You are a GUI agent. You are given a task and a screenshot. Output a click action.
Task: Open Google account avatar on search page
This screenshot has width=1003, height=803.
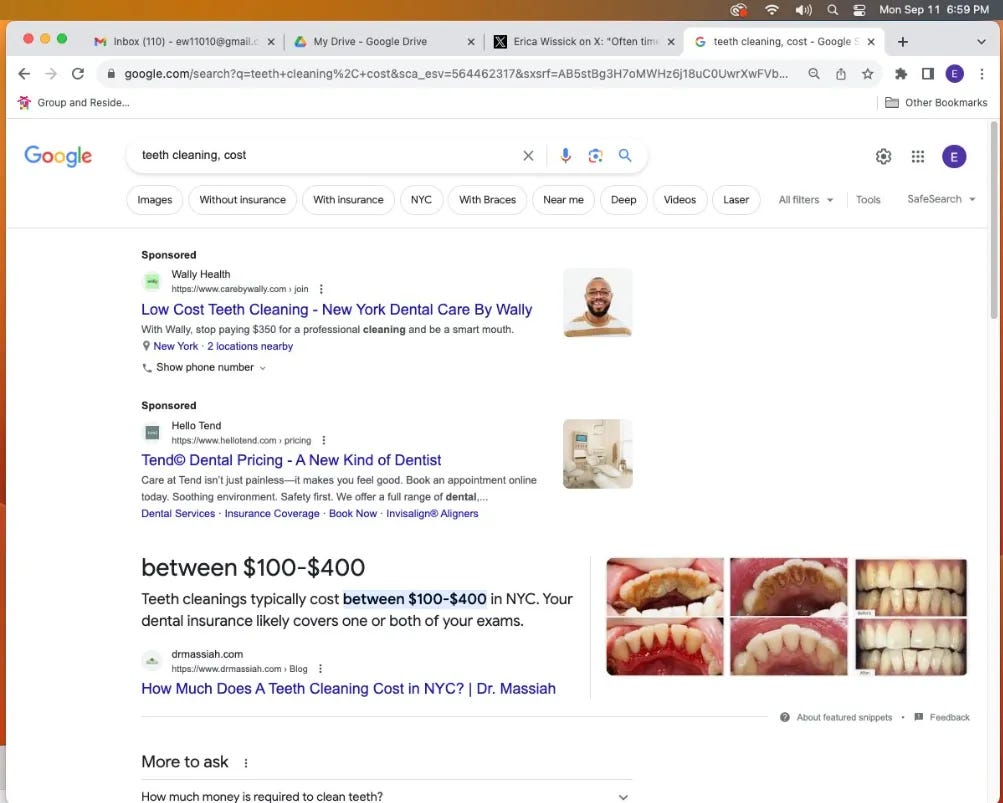[x=954, y=156]
